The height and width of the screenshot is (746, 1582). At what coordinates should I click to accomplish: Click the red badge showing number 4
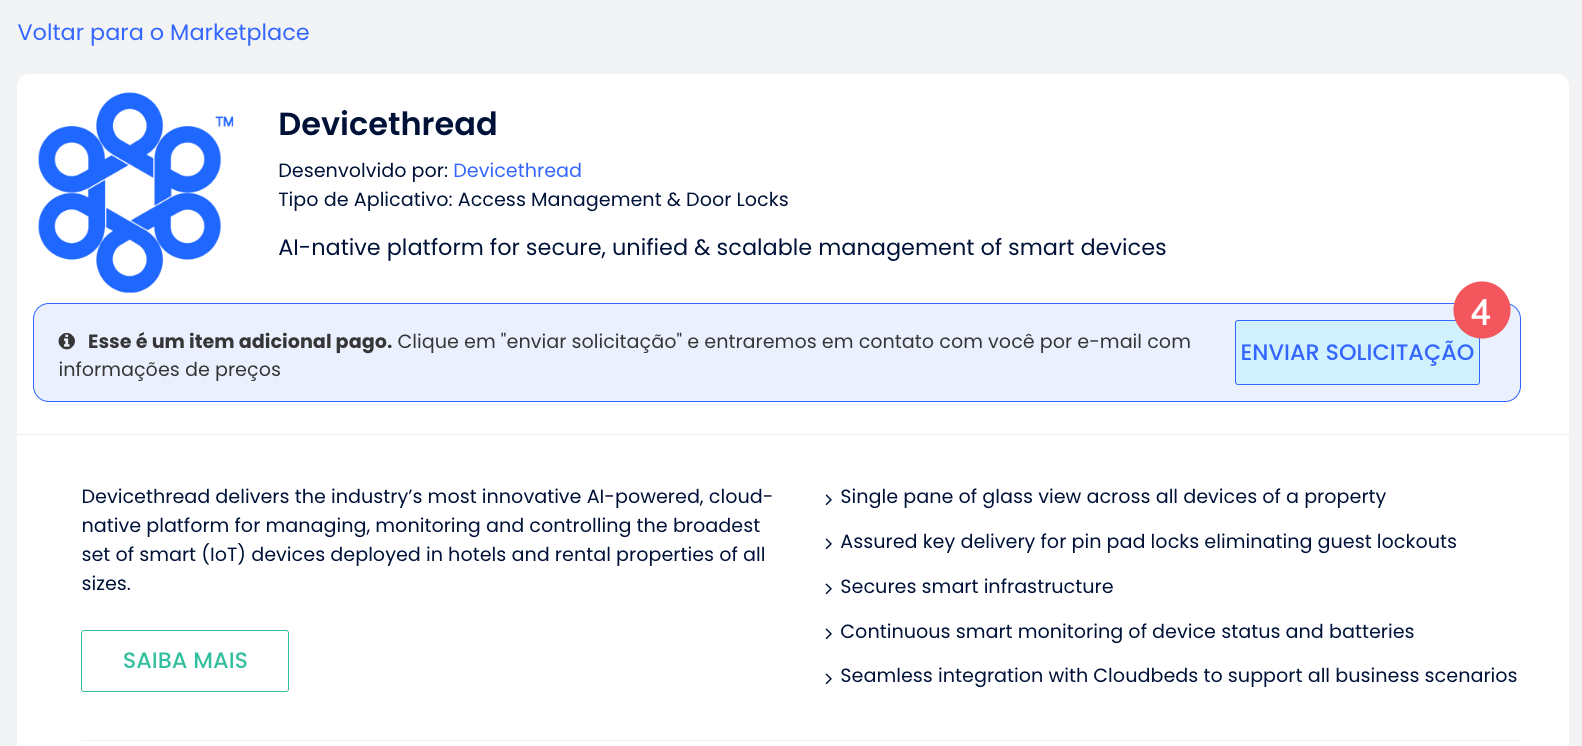click(x=1481, y=310)
